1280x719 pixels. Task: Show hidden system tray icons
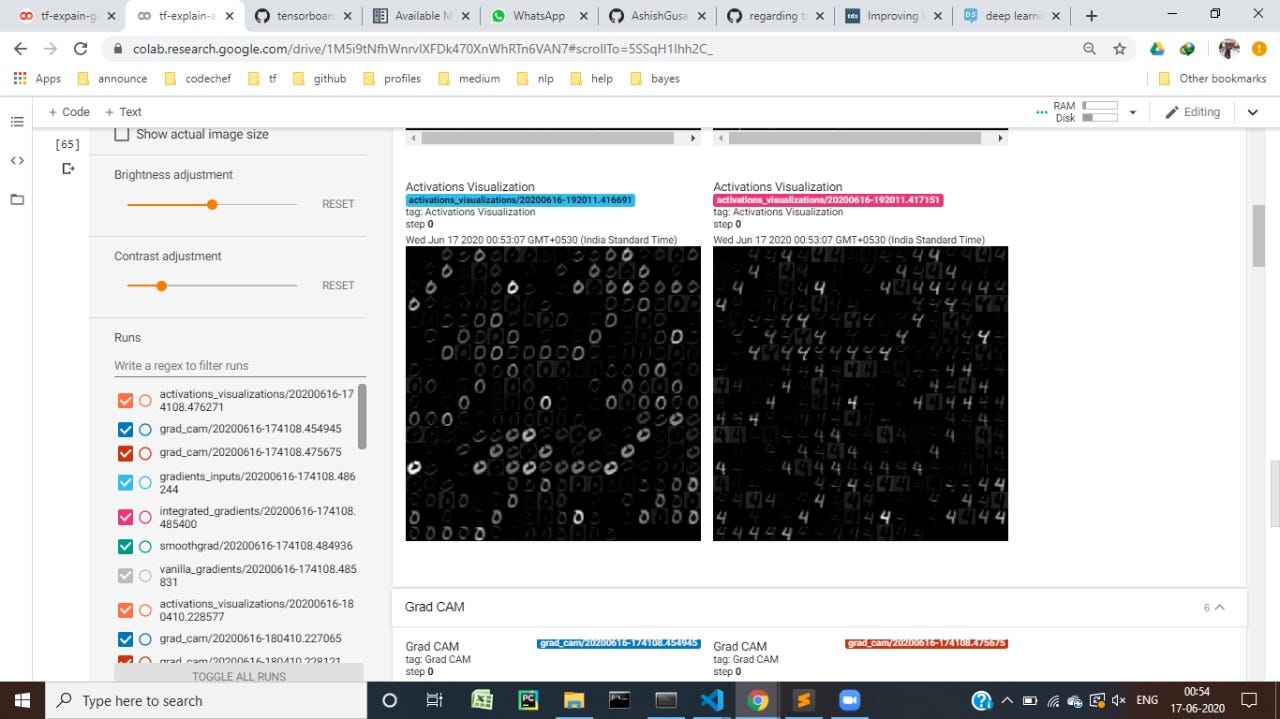[x=1007, y=700]
